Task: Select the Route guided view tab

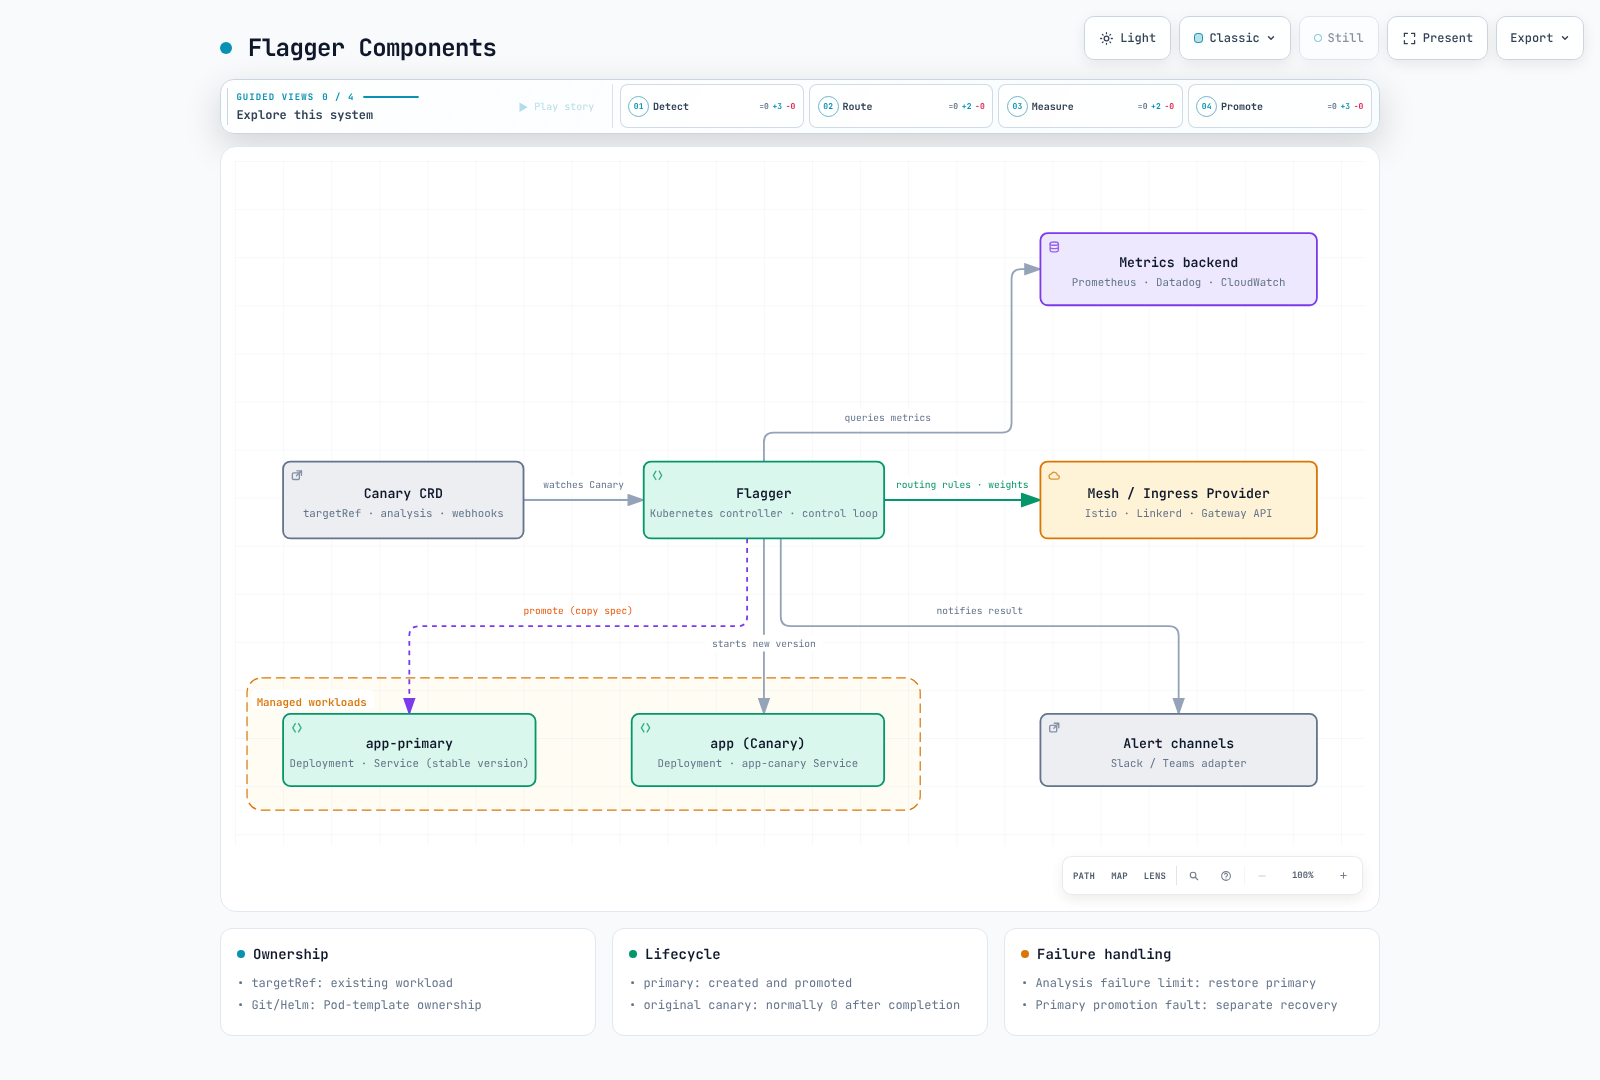Action: (901, 106)
